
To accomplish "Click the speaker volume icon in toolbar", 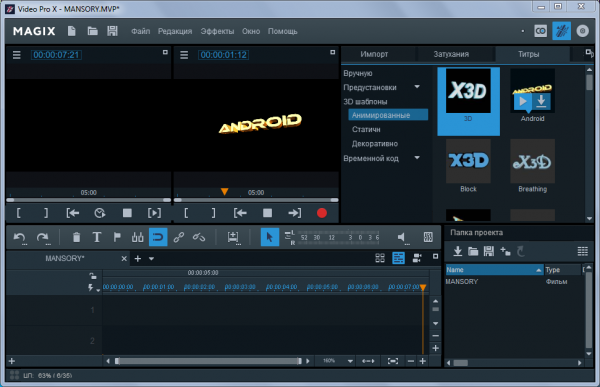I will point(402,238).
